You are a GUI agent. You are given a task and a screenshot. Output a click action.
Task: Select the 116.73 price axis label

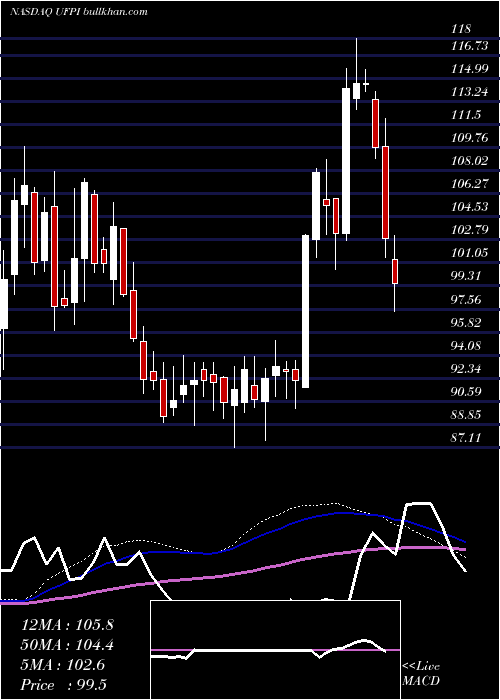point(469,46)
